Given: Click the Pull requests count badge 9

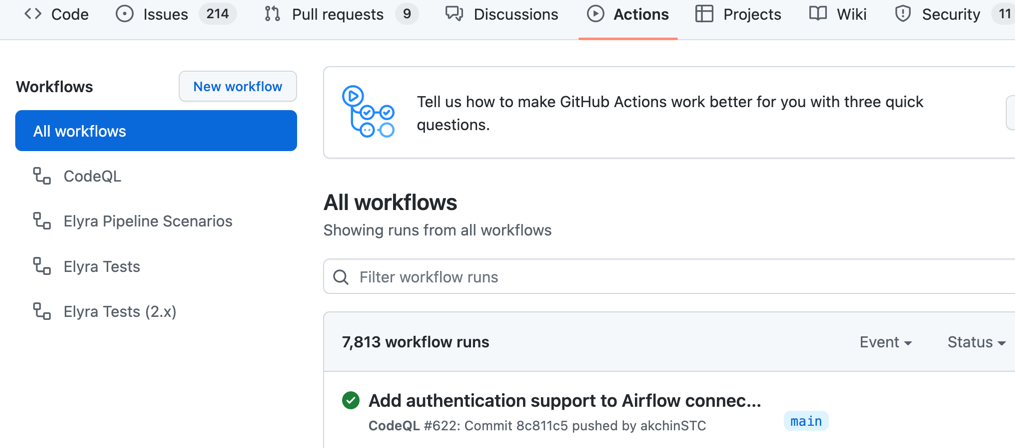Looking at the screenshot, I should (407, 14).
